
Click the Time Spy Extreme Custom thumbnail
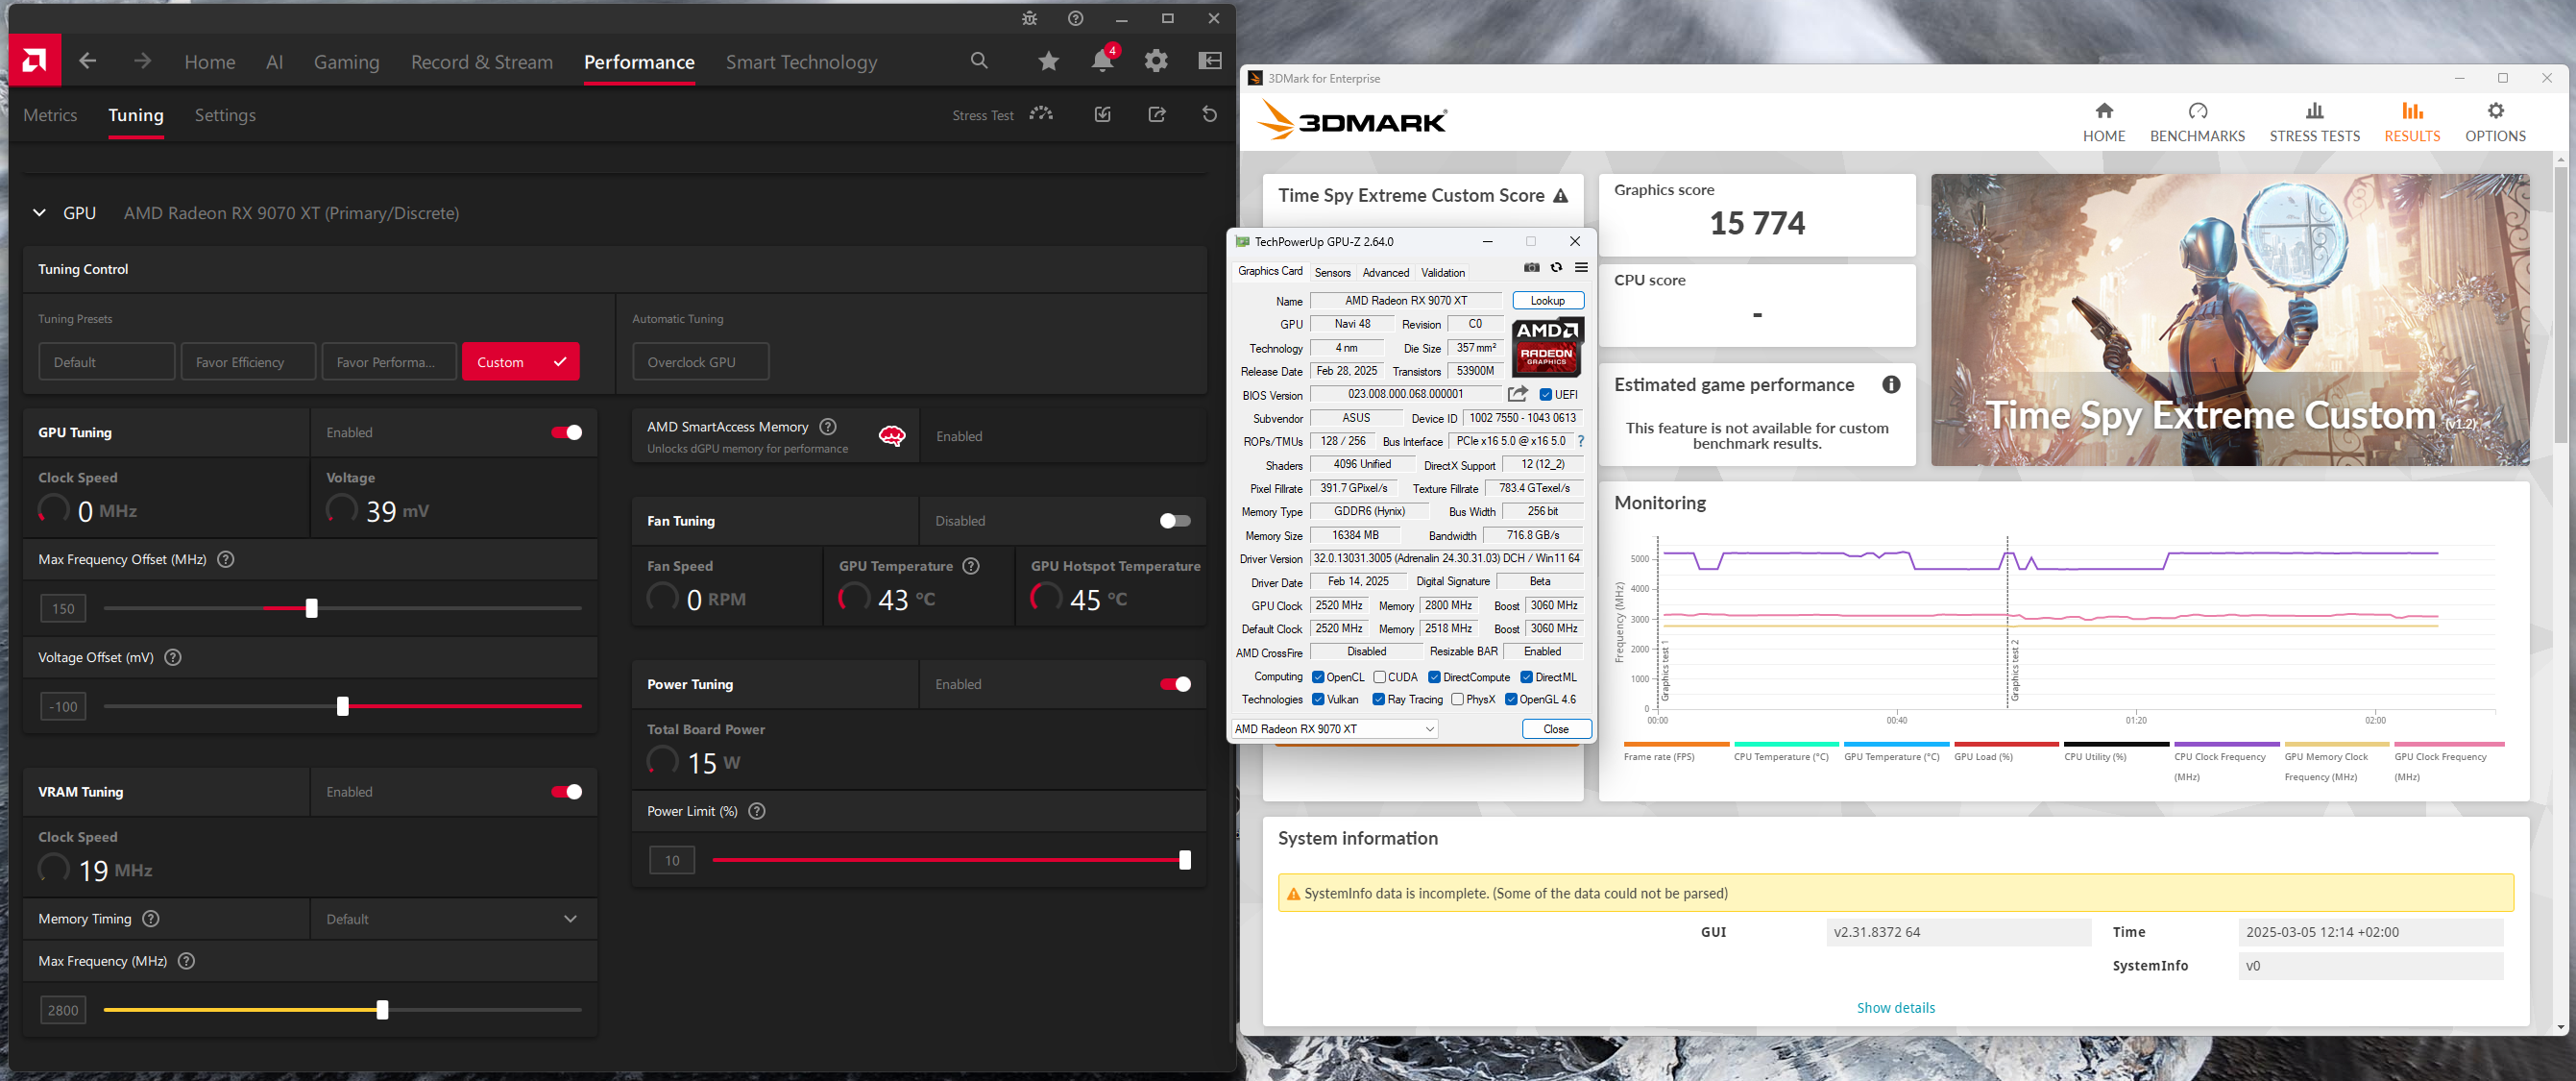pyautogui.click(x=2229, y=320)
